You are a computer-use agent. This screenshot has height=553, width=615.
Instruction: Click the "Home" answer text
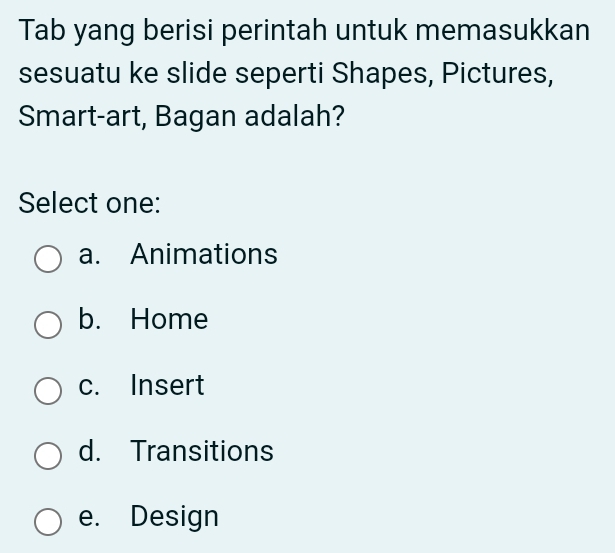point(169,320)
